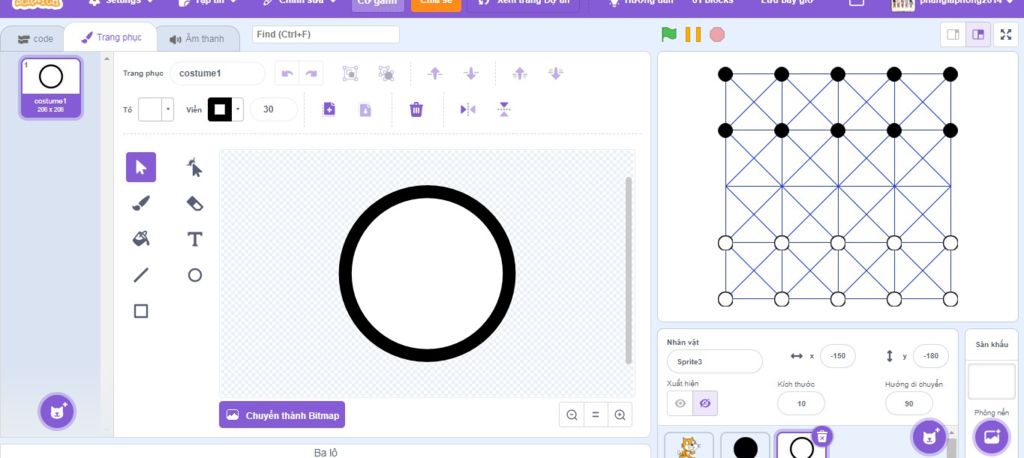1024x458 pixels.
Task: Stop the project with red button
Action: pyautogui.click(x=717, y=35)
